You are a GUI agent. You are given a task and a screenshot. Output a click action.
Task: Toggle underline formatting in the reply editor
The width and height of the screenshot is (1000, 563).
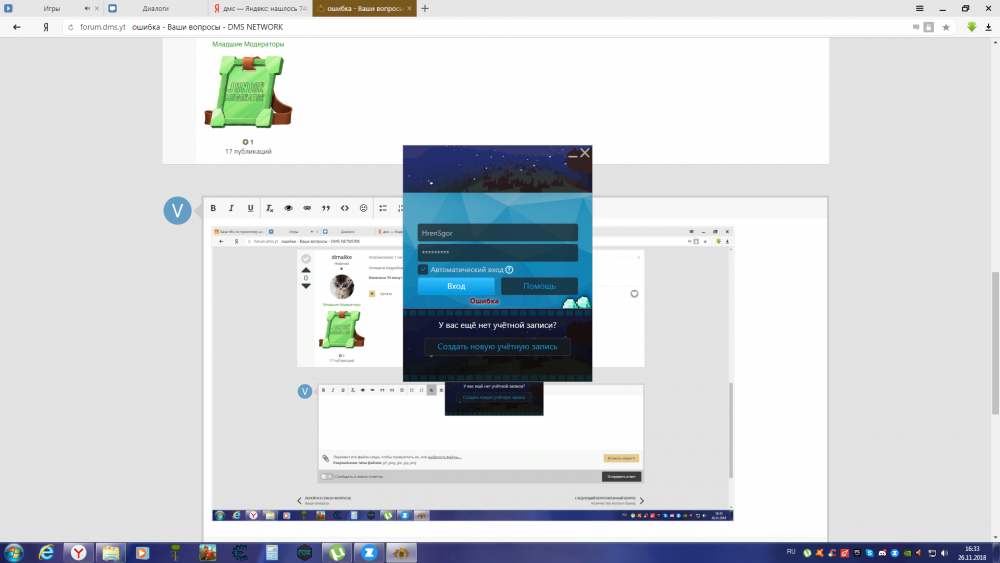tap(250, 208)
